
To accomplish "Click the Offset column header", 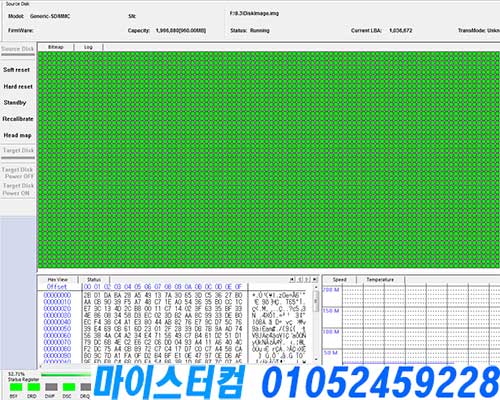I will pyautogui.click(x=57, y=287).
